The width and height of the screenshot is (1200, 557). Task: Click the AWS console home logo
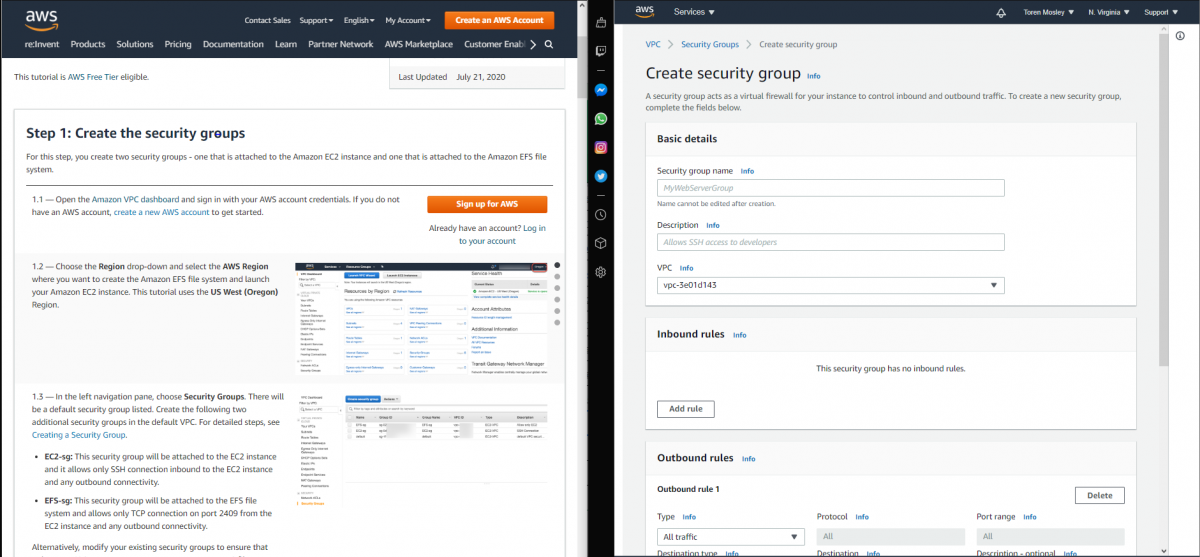pyautogui.click(x=644, y=12)
